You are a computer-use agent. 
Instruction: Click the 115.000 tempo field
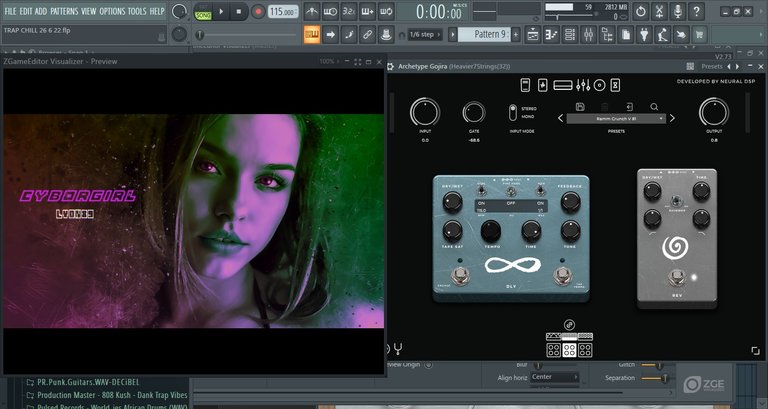click(283, 12)
